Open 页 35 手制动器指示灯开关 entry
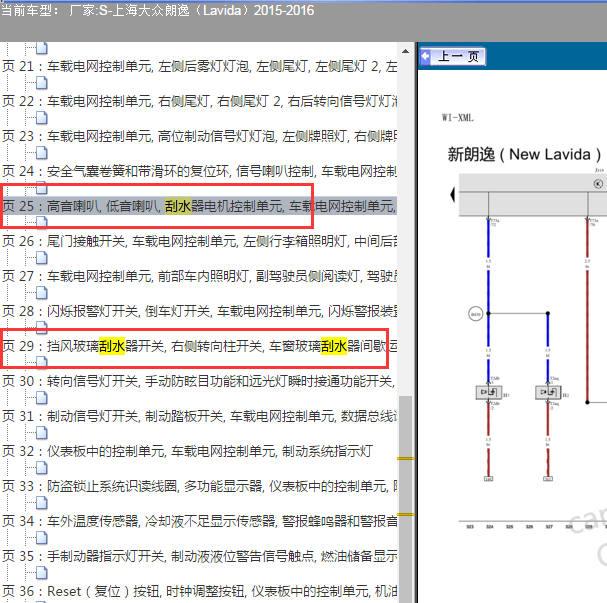The height and width of the screenshot is (603, 607). point(199,556)
